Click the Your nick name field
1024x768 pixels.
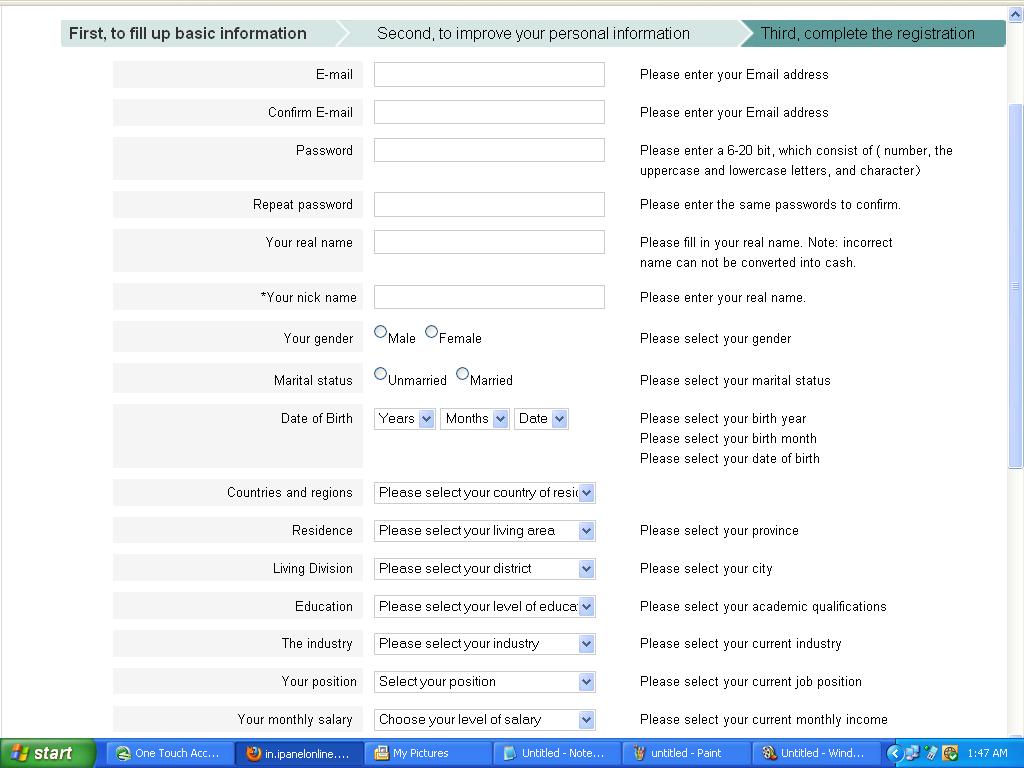pyautogui.click(x=489, y=297)
